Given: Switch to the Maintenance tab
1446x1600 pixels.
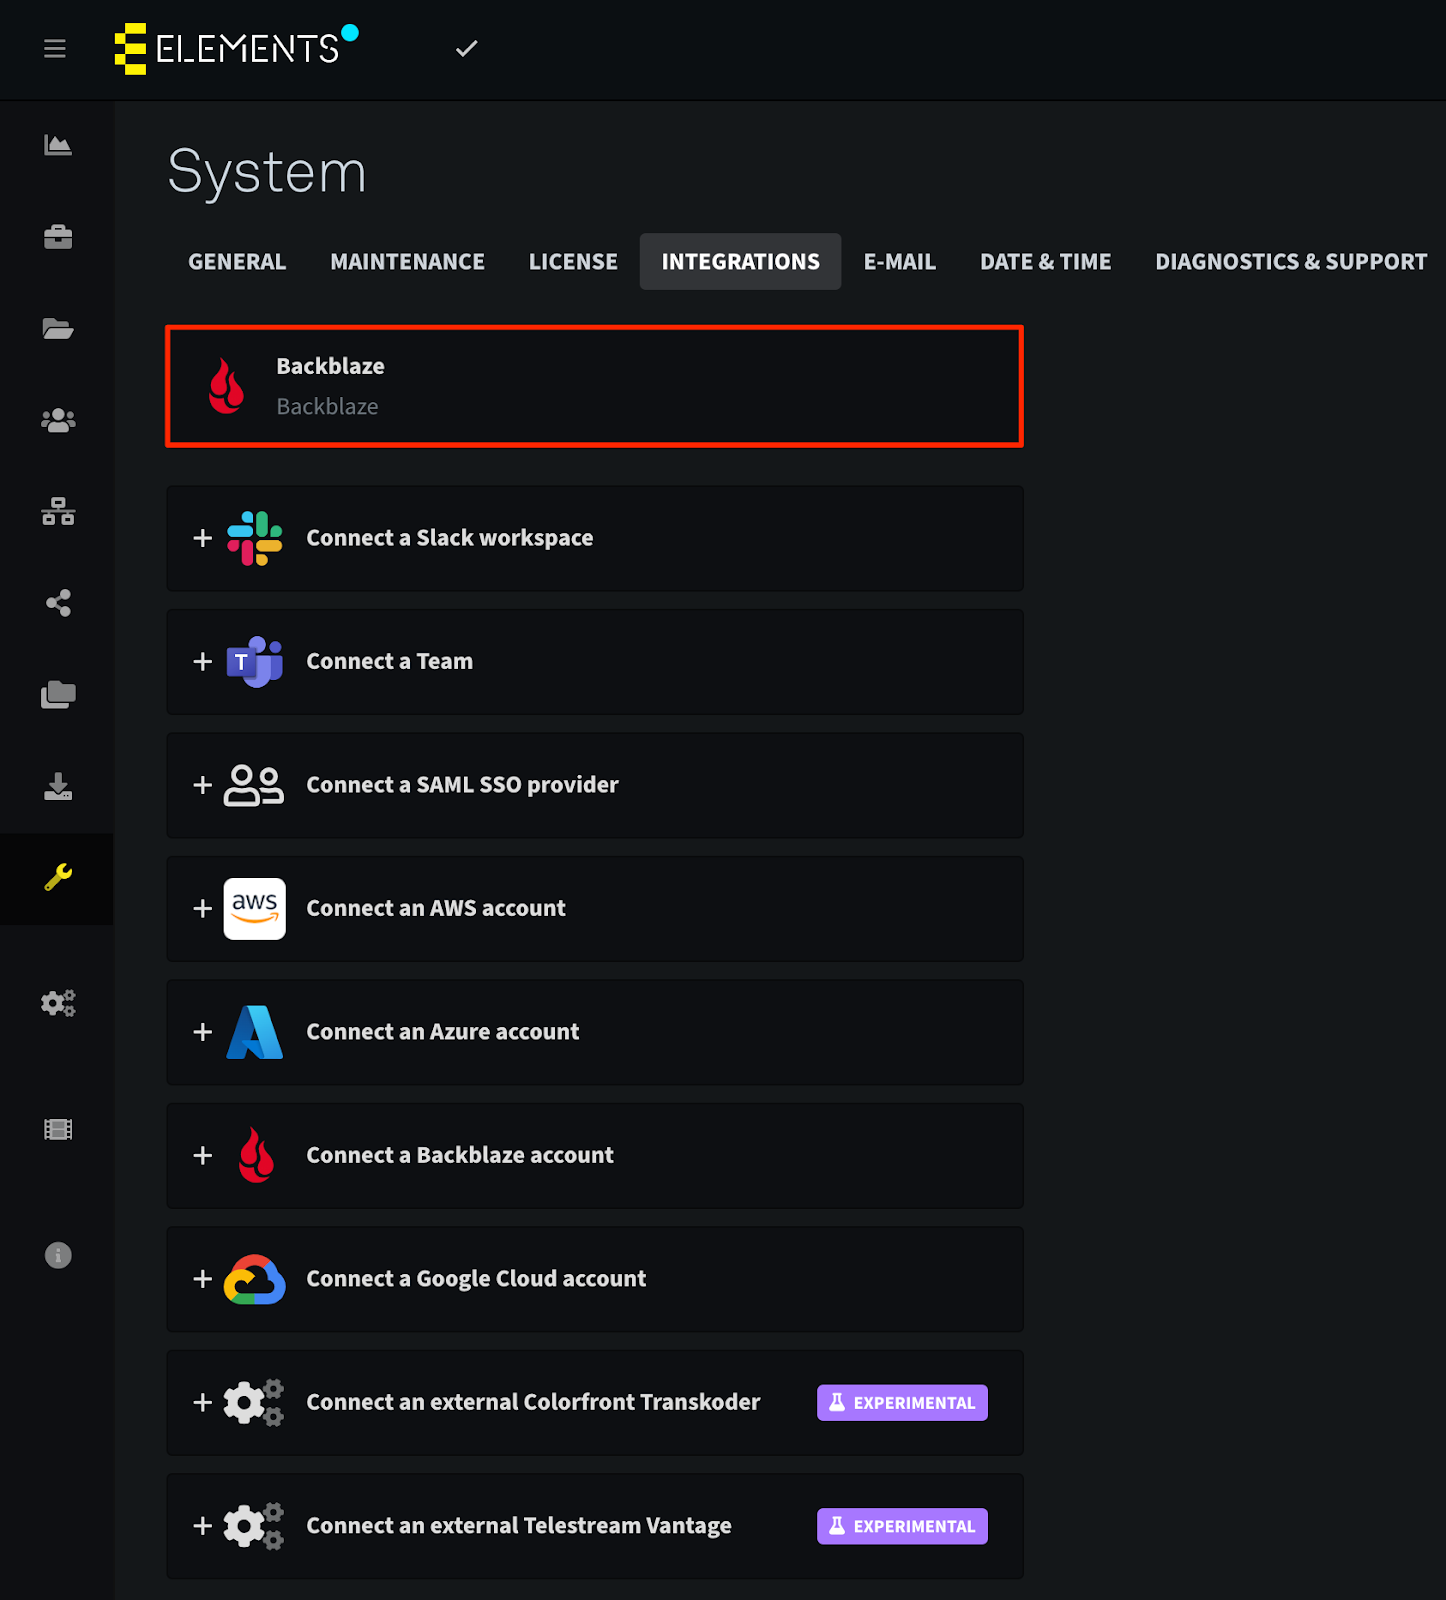Looking at the screenshot, I should click(408, 262).
